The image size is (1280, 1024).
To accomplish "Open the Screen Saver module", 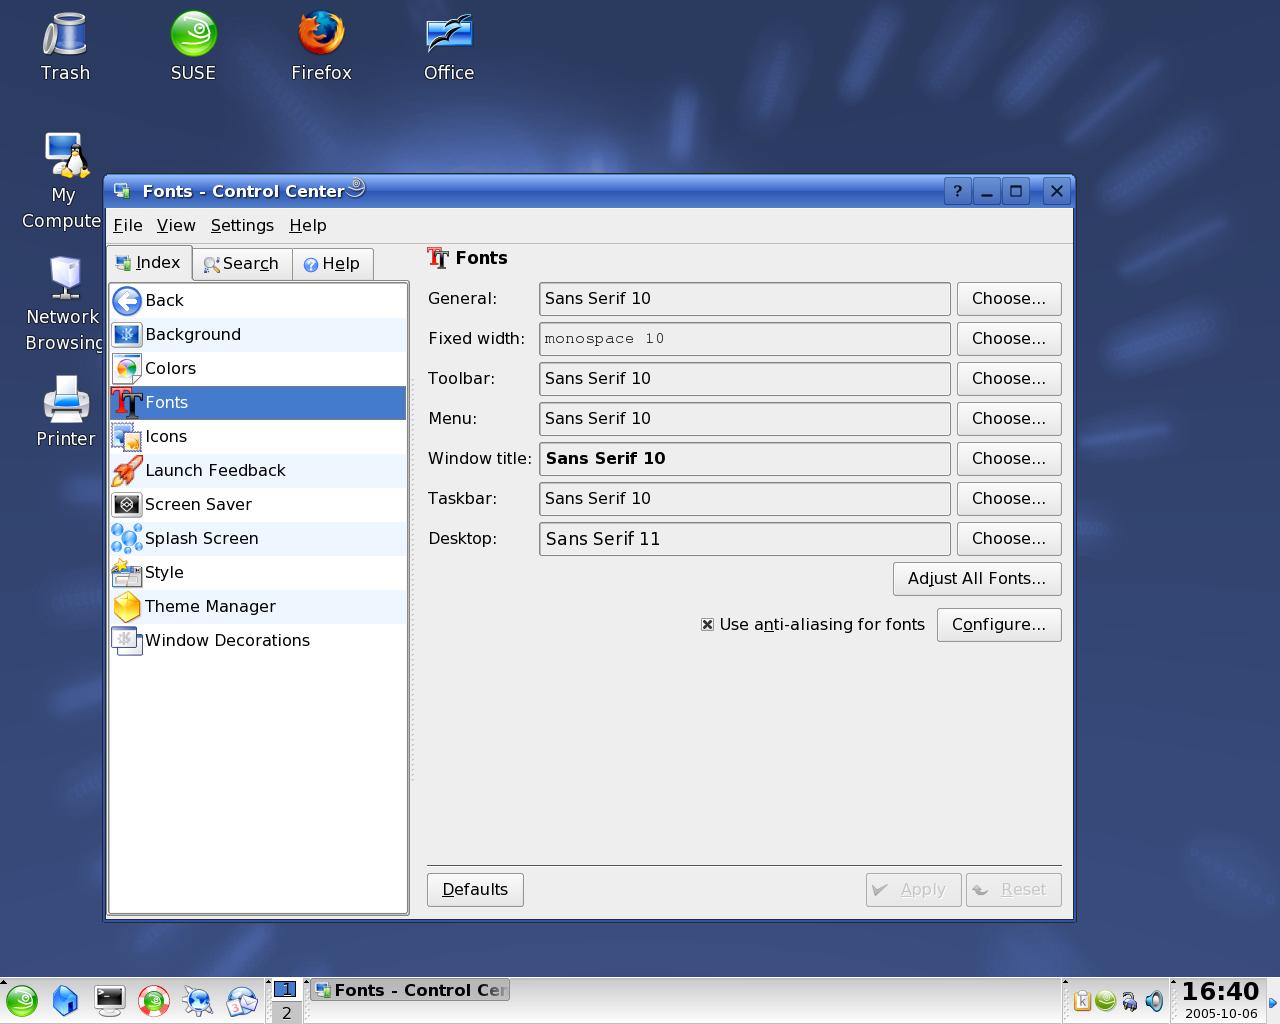I will (258, 504).
